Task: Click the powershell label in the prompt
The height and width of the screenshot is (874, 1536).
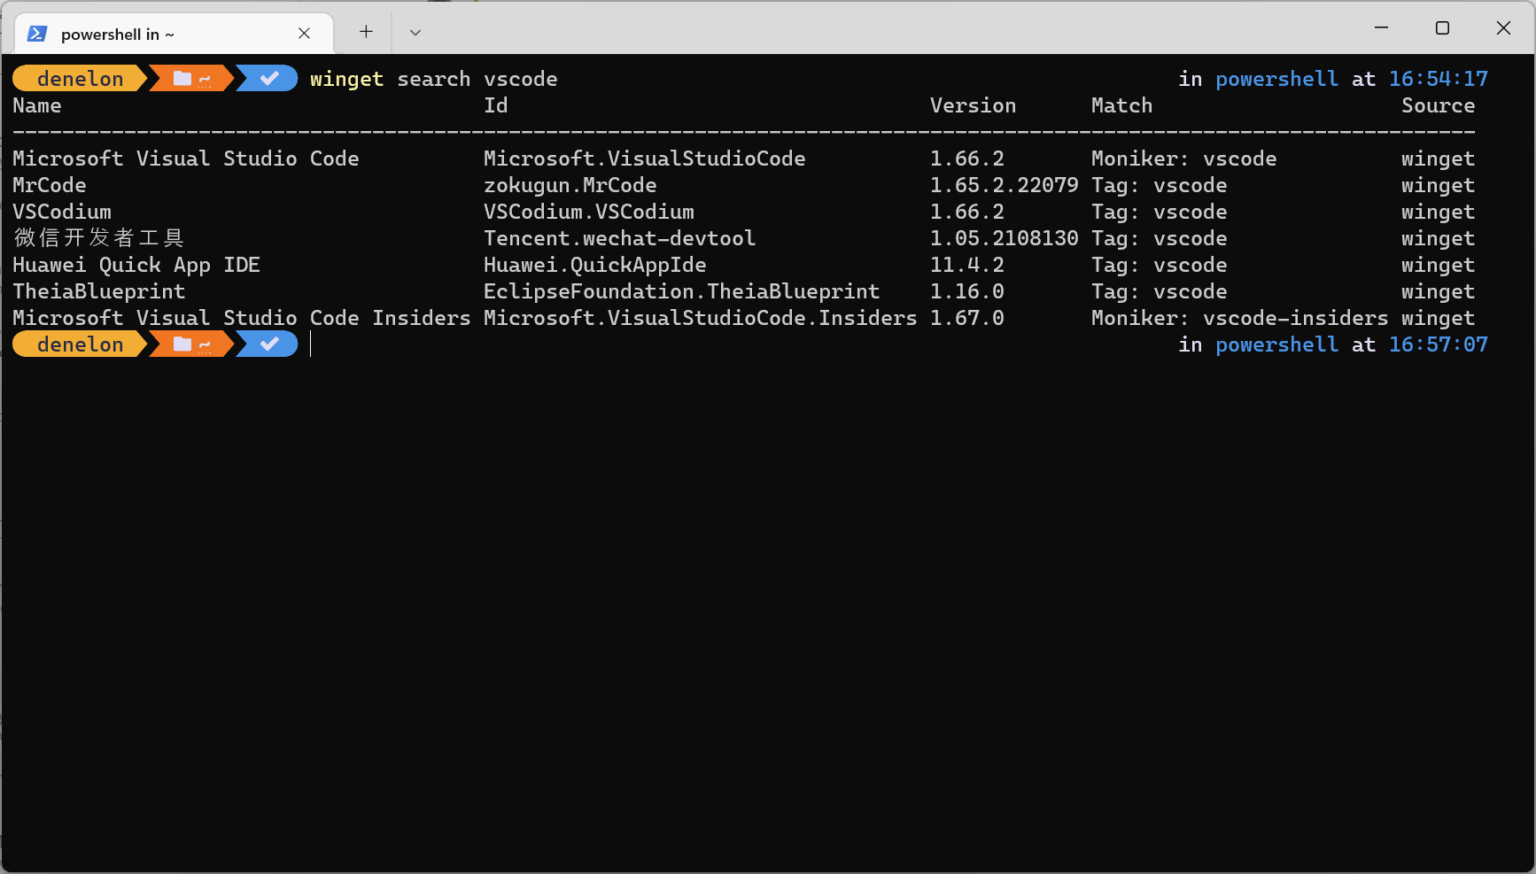Action: 1276,78
